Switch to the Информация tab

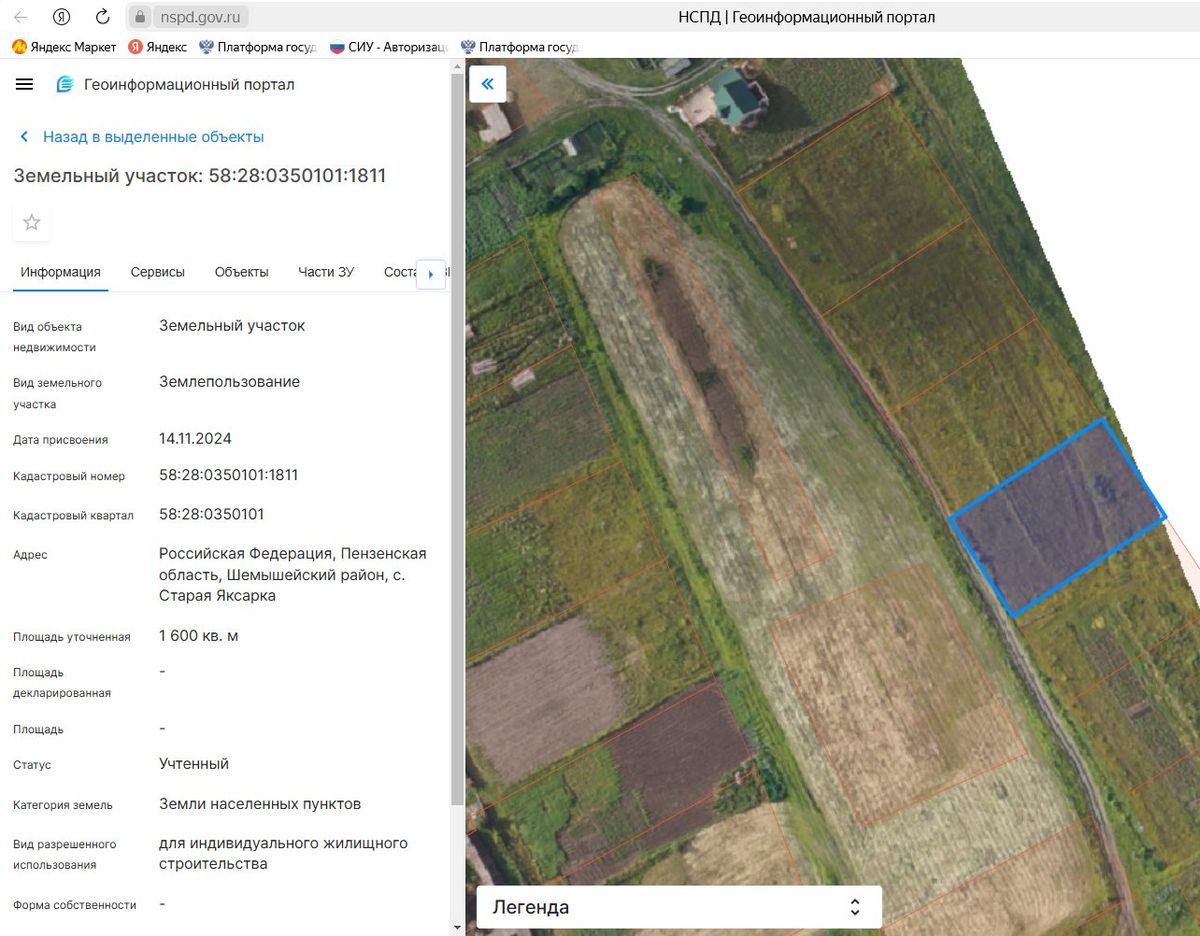(61, 272)
